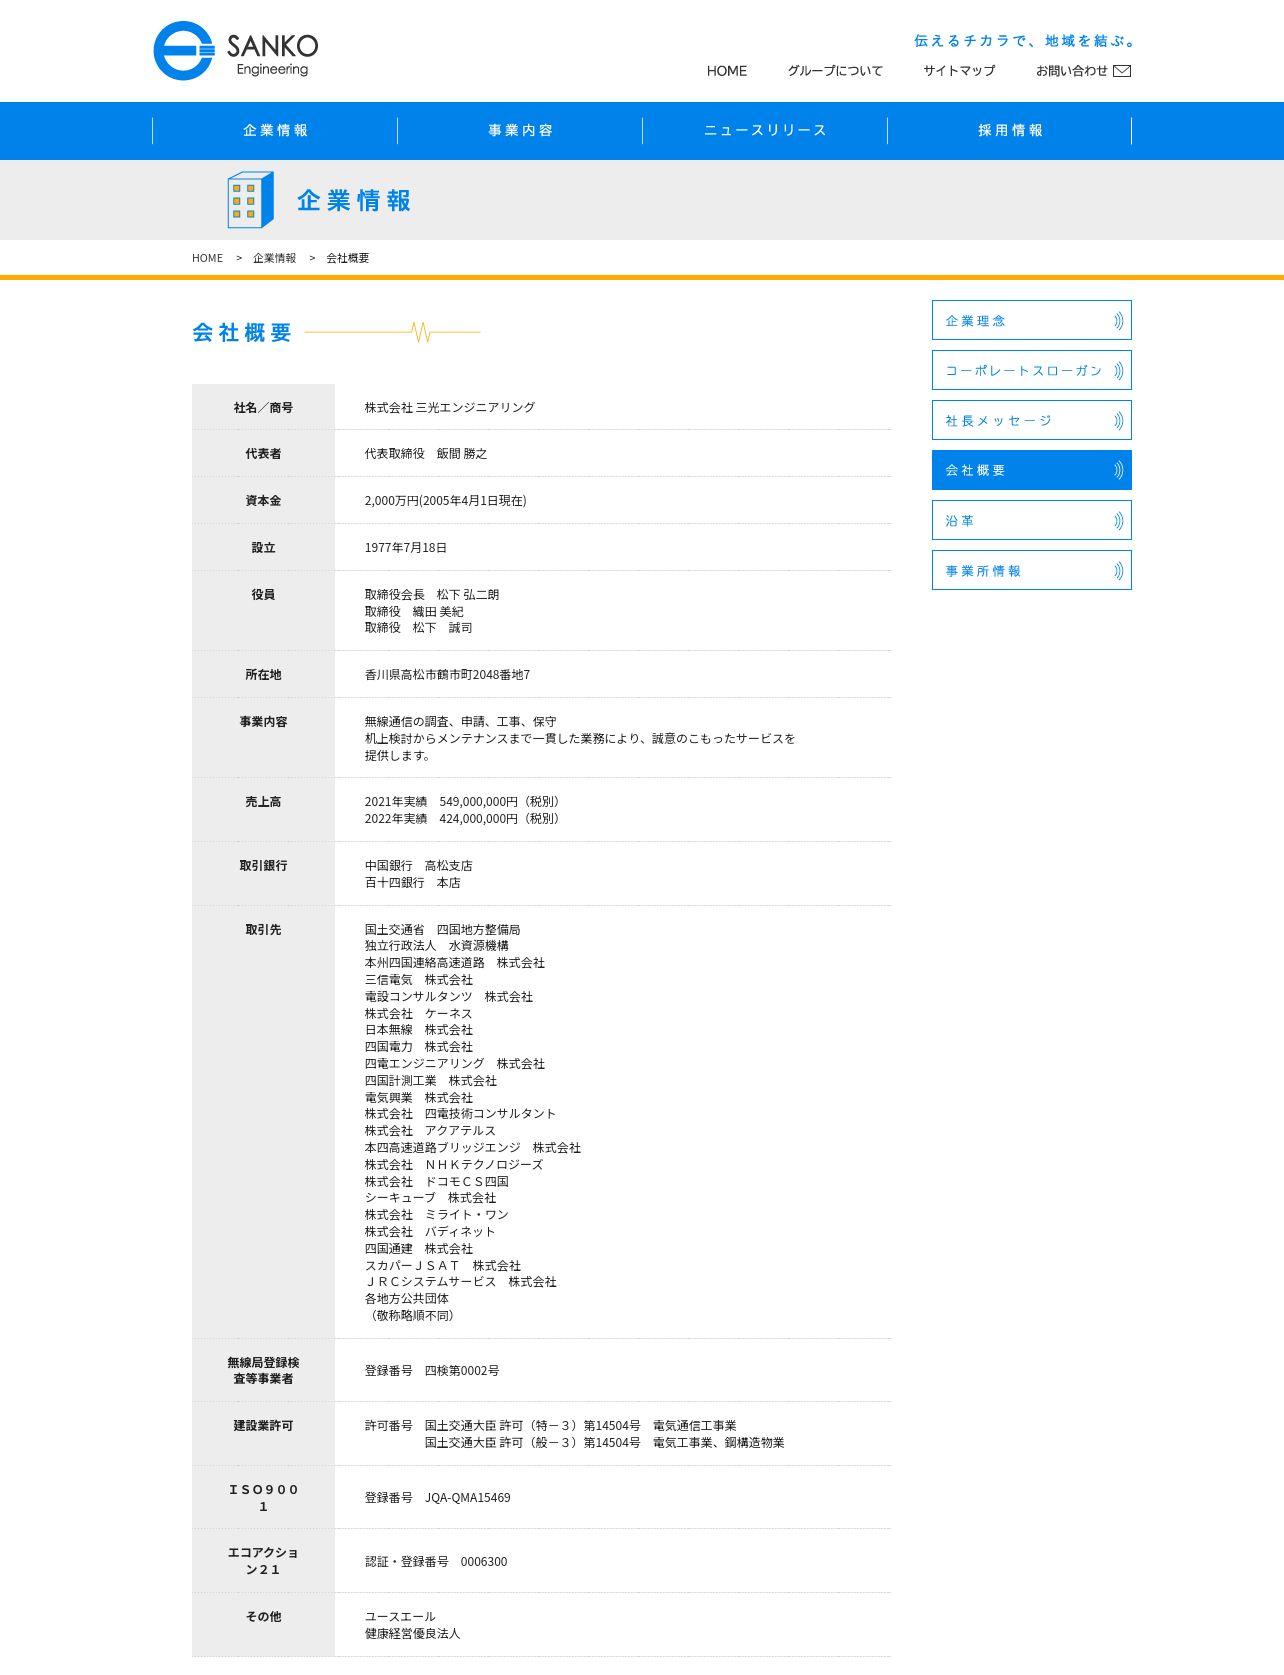
Task: Open 事業所情報 in the side menu
Action: coord(1032,571)
